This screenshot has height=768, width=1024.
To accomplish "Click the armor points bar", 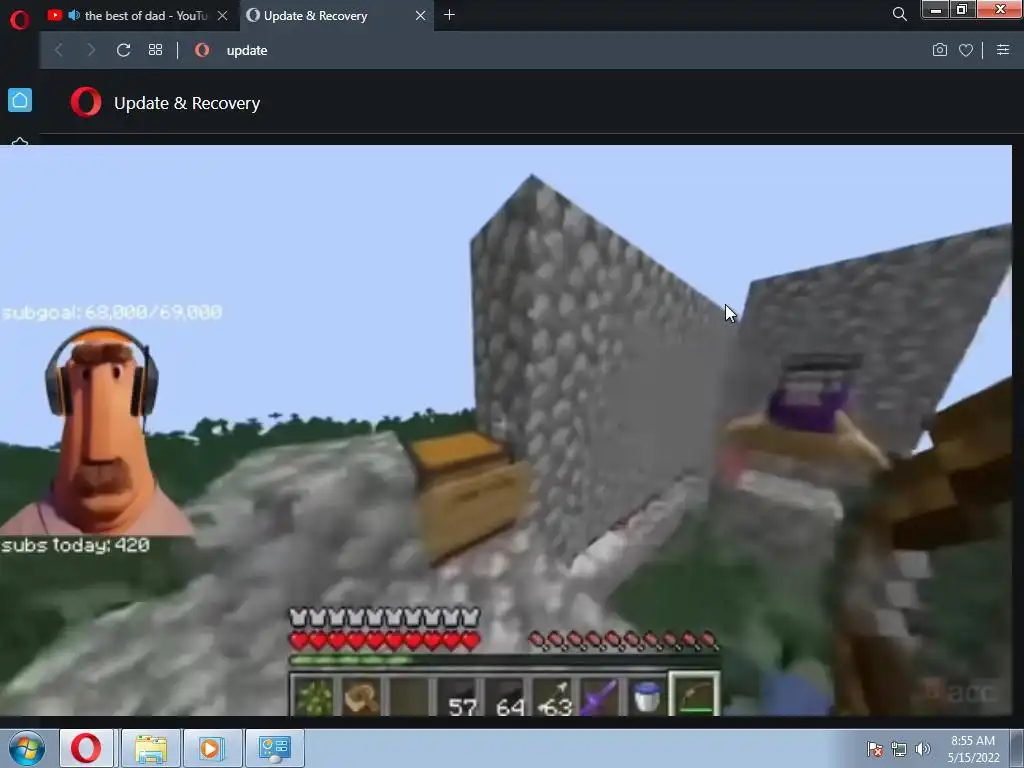I will click(x=385, y=617).
